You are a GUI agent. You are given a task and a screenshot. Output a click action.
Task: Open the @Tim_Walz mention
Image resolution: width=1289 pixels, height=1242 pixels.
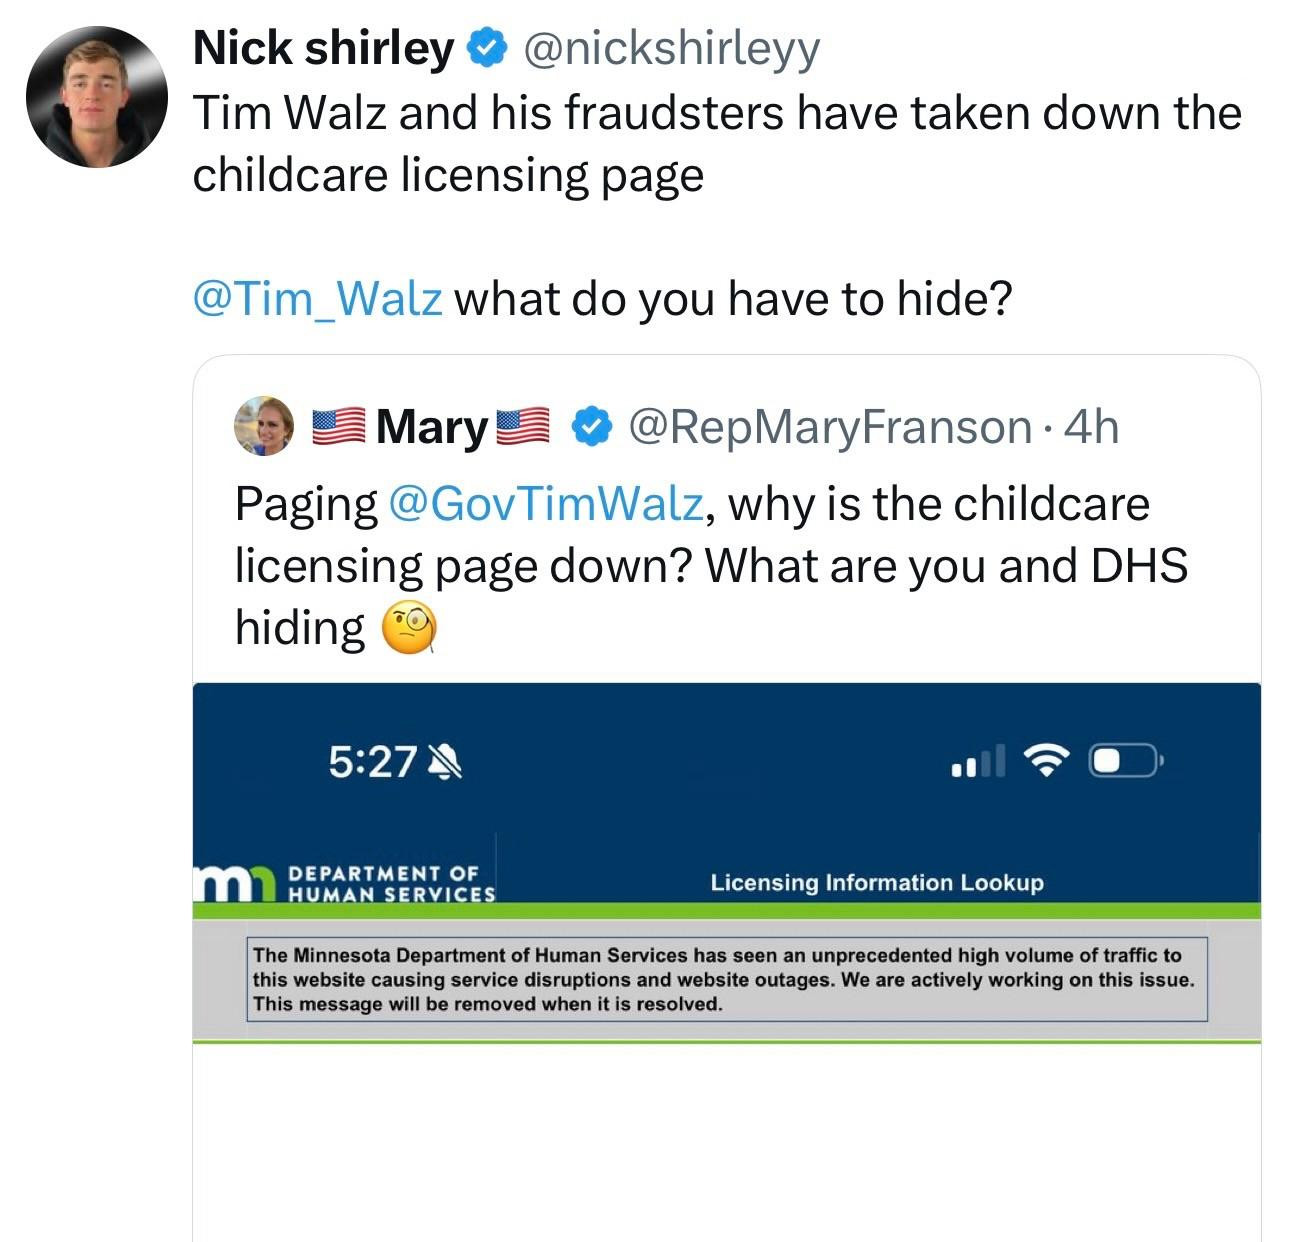[317, 298]
